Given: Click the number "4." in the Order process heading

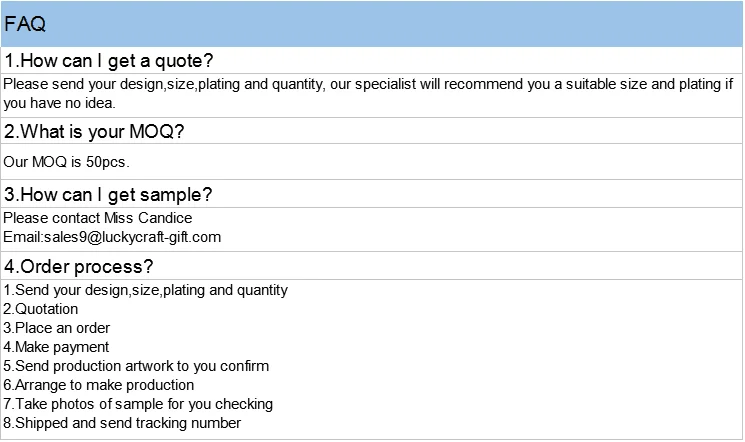Looking at the screenshot, I should pos(11,266).
